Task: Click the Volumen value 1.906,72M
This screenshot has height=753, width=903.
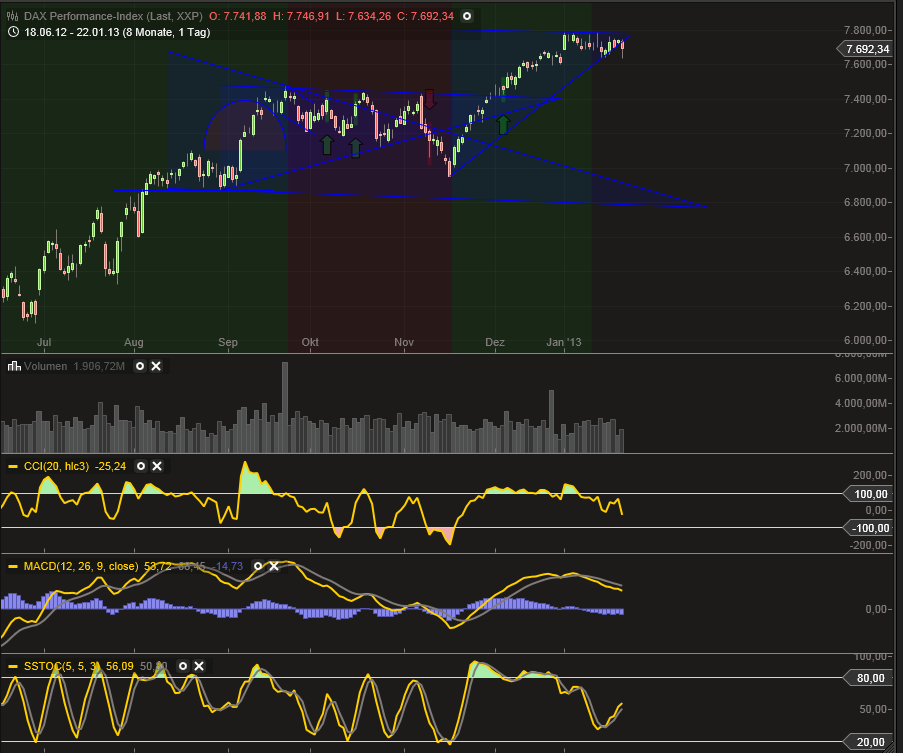Action: coord(99,366)
